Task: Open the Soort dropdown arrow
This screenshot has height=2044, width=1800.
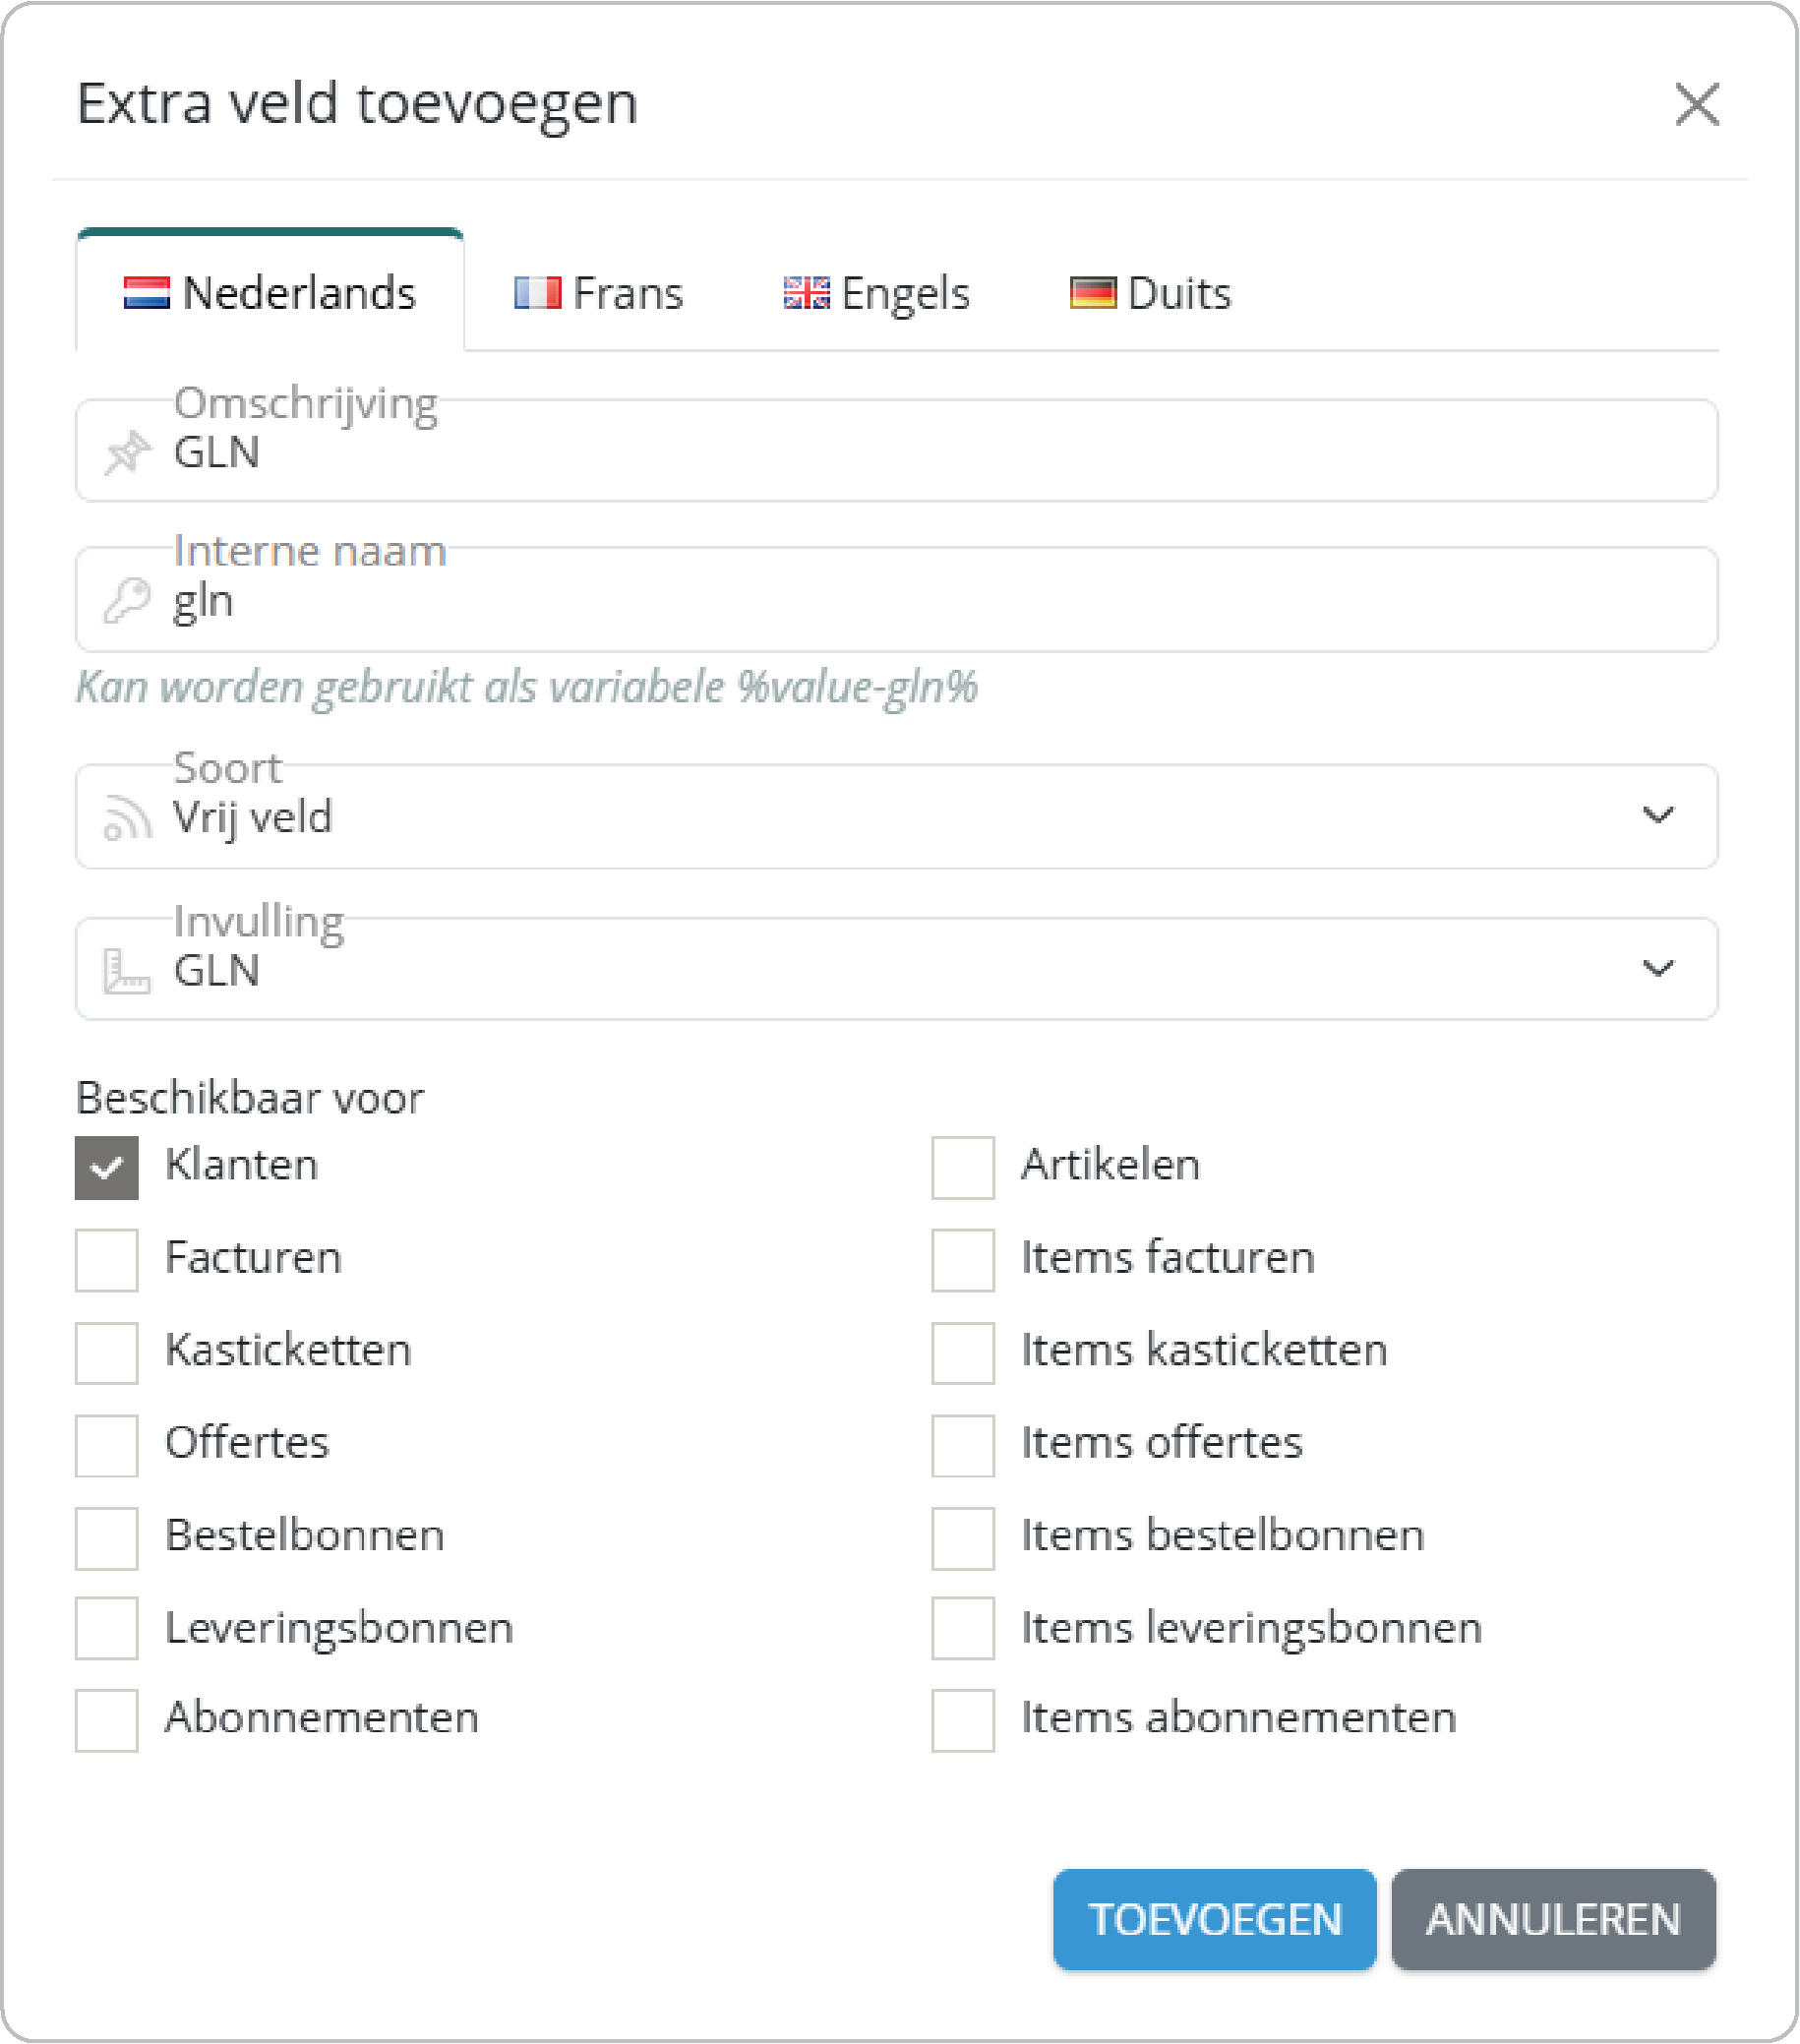Action: tap(1657, 816)
